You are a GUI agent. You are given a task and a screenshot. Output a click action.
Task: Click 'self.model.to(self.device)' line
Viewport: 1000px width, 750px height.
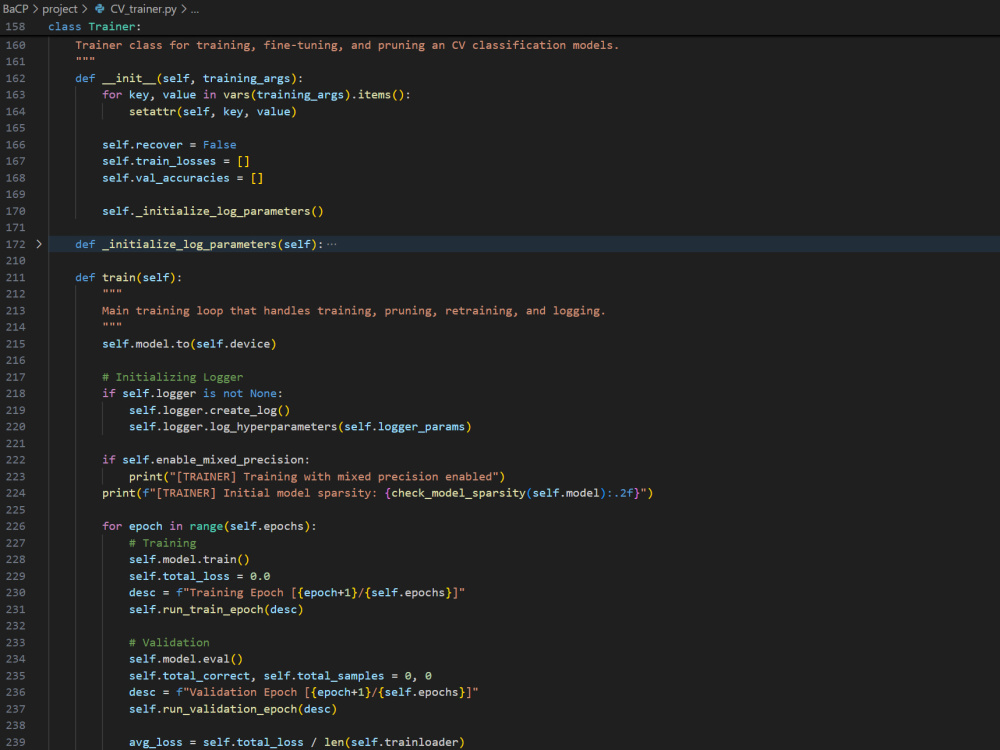(x=189, y=344)
